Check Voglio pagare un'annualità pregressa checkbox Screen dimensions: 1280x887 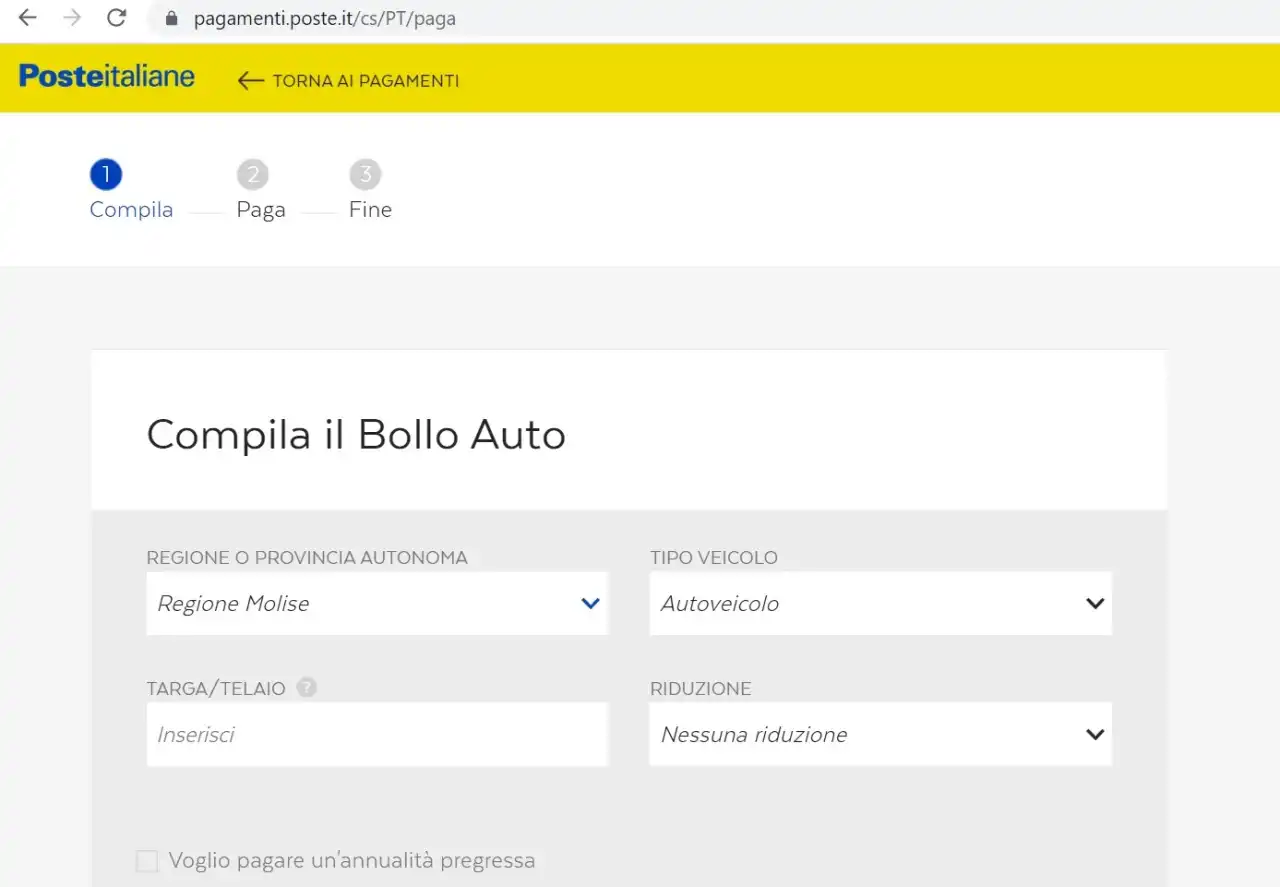tap(147, 861)
